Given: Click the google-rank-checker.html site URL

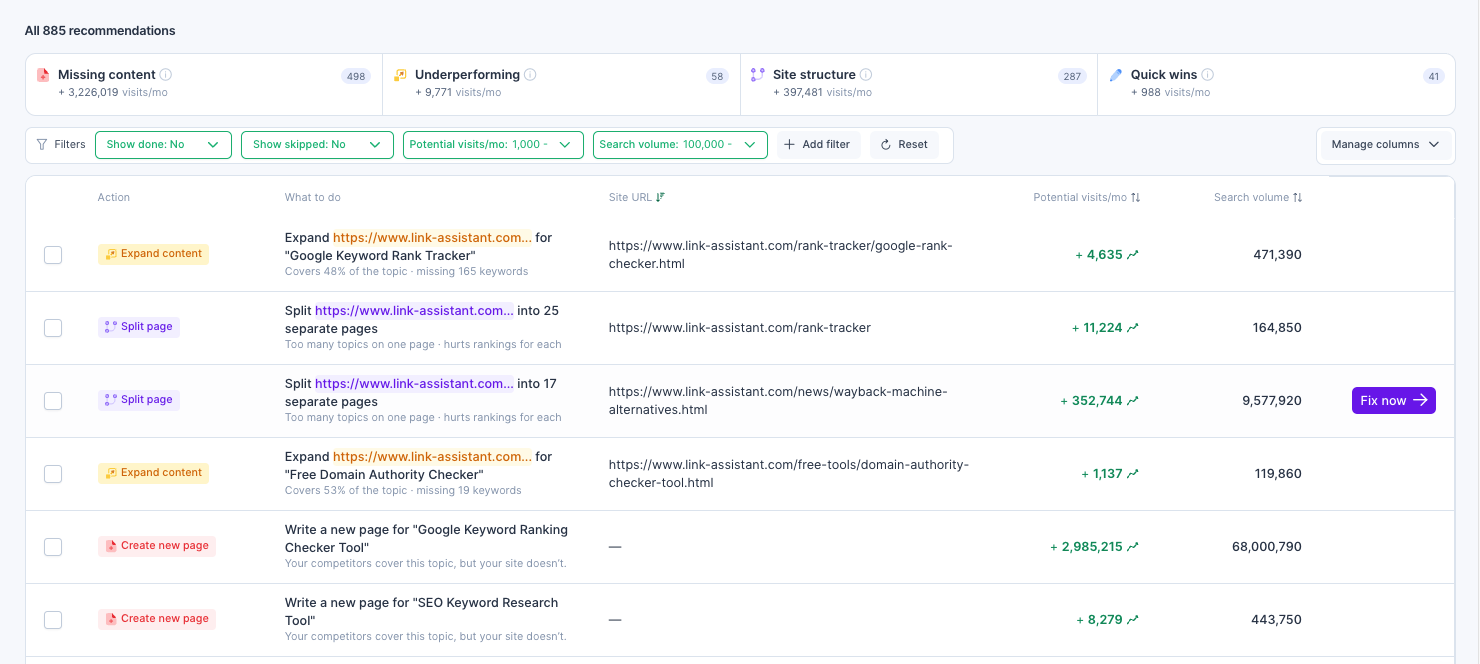Looking at the screenshot, I should point(781,255).
